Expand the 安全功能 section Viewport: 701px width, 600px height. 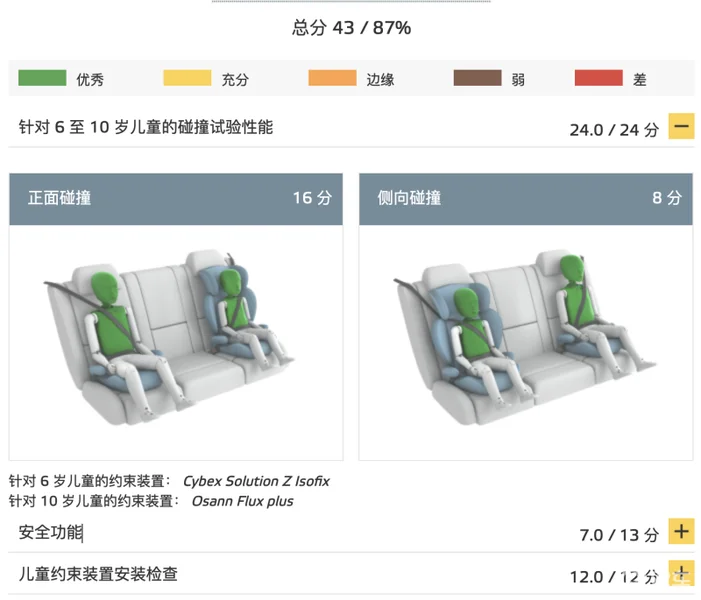(681, 531)
